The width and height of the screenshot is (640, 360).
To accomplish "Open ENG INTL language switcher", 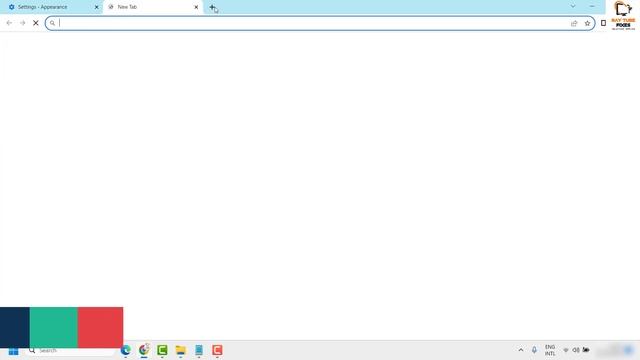I will pyautogui.click(x=550, y=350).
